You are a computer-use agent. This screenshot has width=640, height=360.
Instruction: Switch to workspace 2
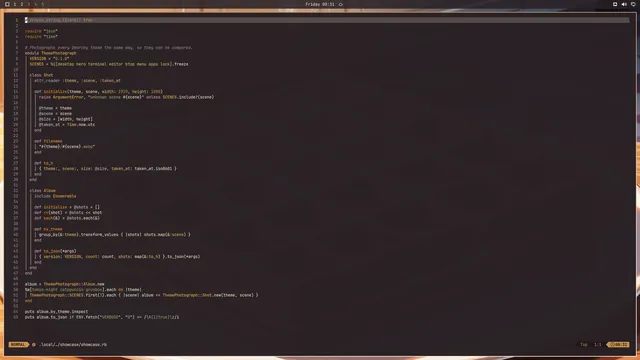click(x=22, y=4)
